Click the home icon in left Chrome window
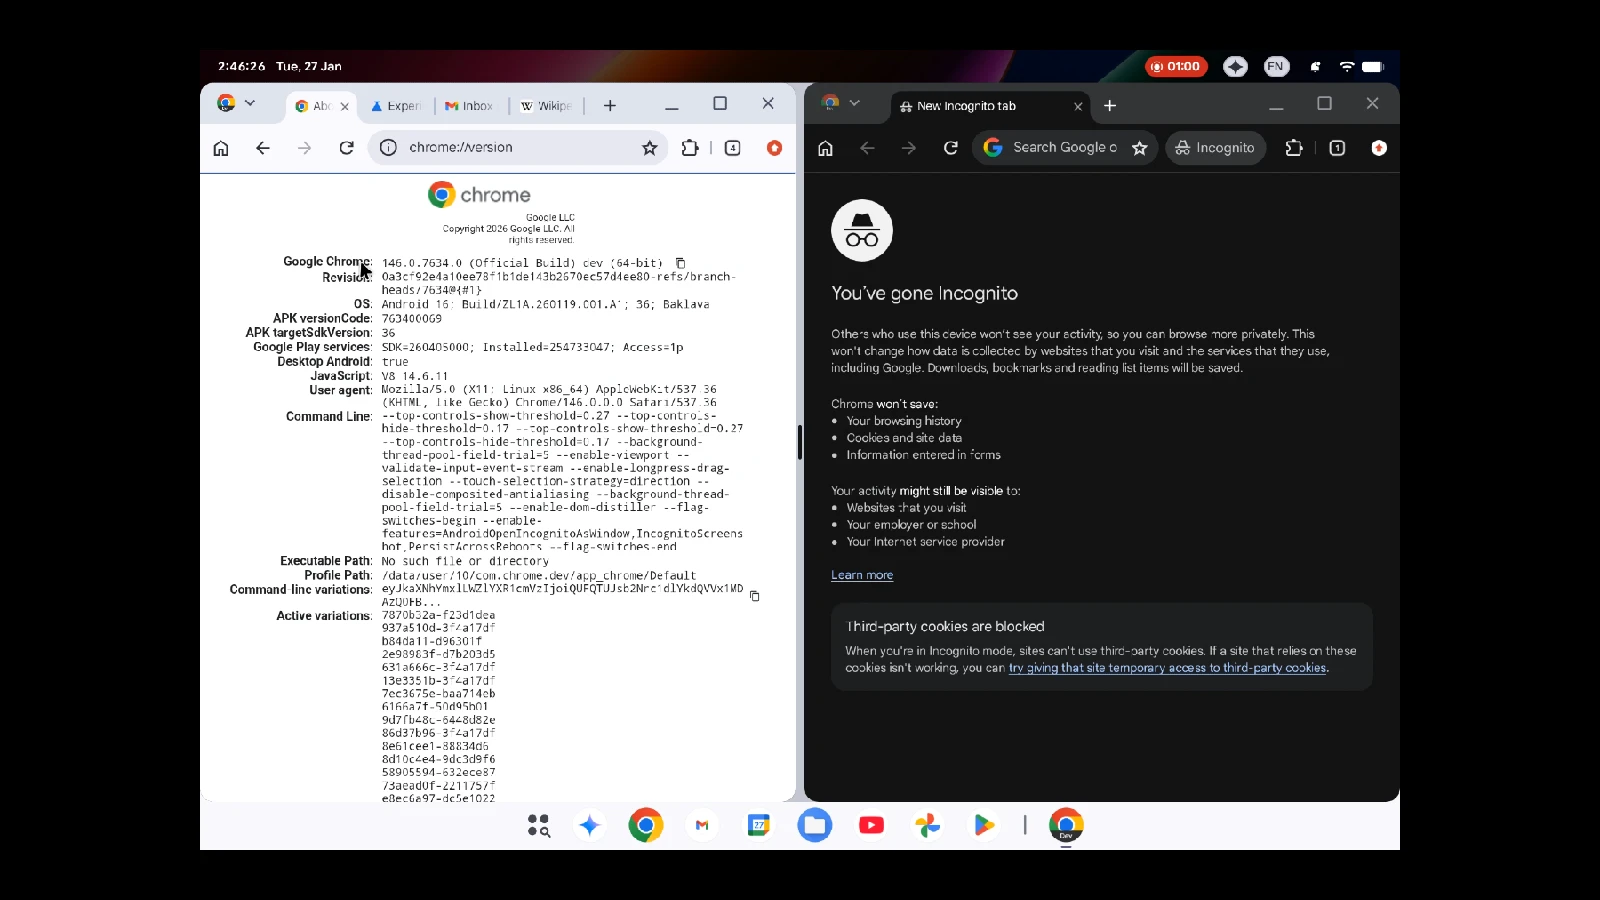This screenshot has height=900, width=1600. click(x=221, y=148)
